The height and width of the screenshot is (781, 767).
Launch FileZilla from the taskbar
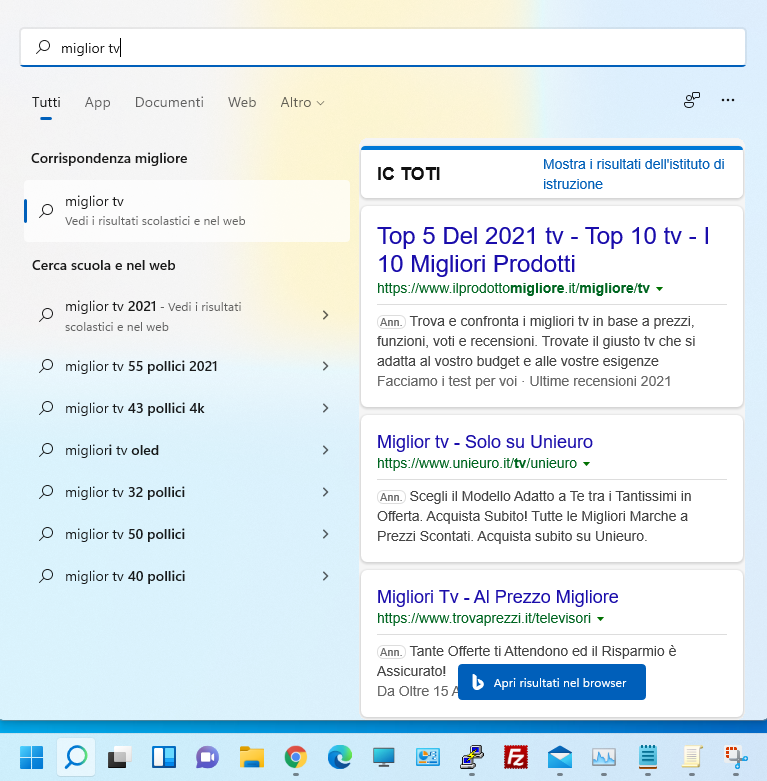click(x=515, y=756)
